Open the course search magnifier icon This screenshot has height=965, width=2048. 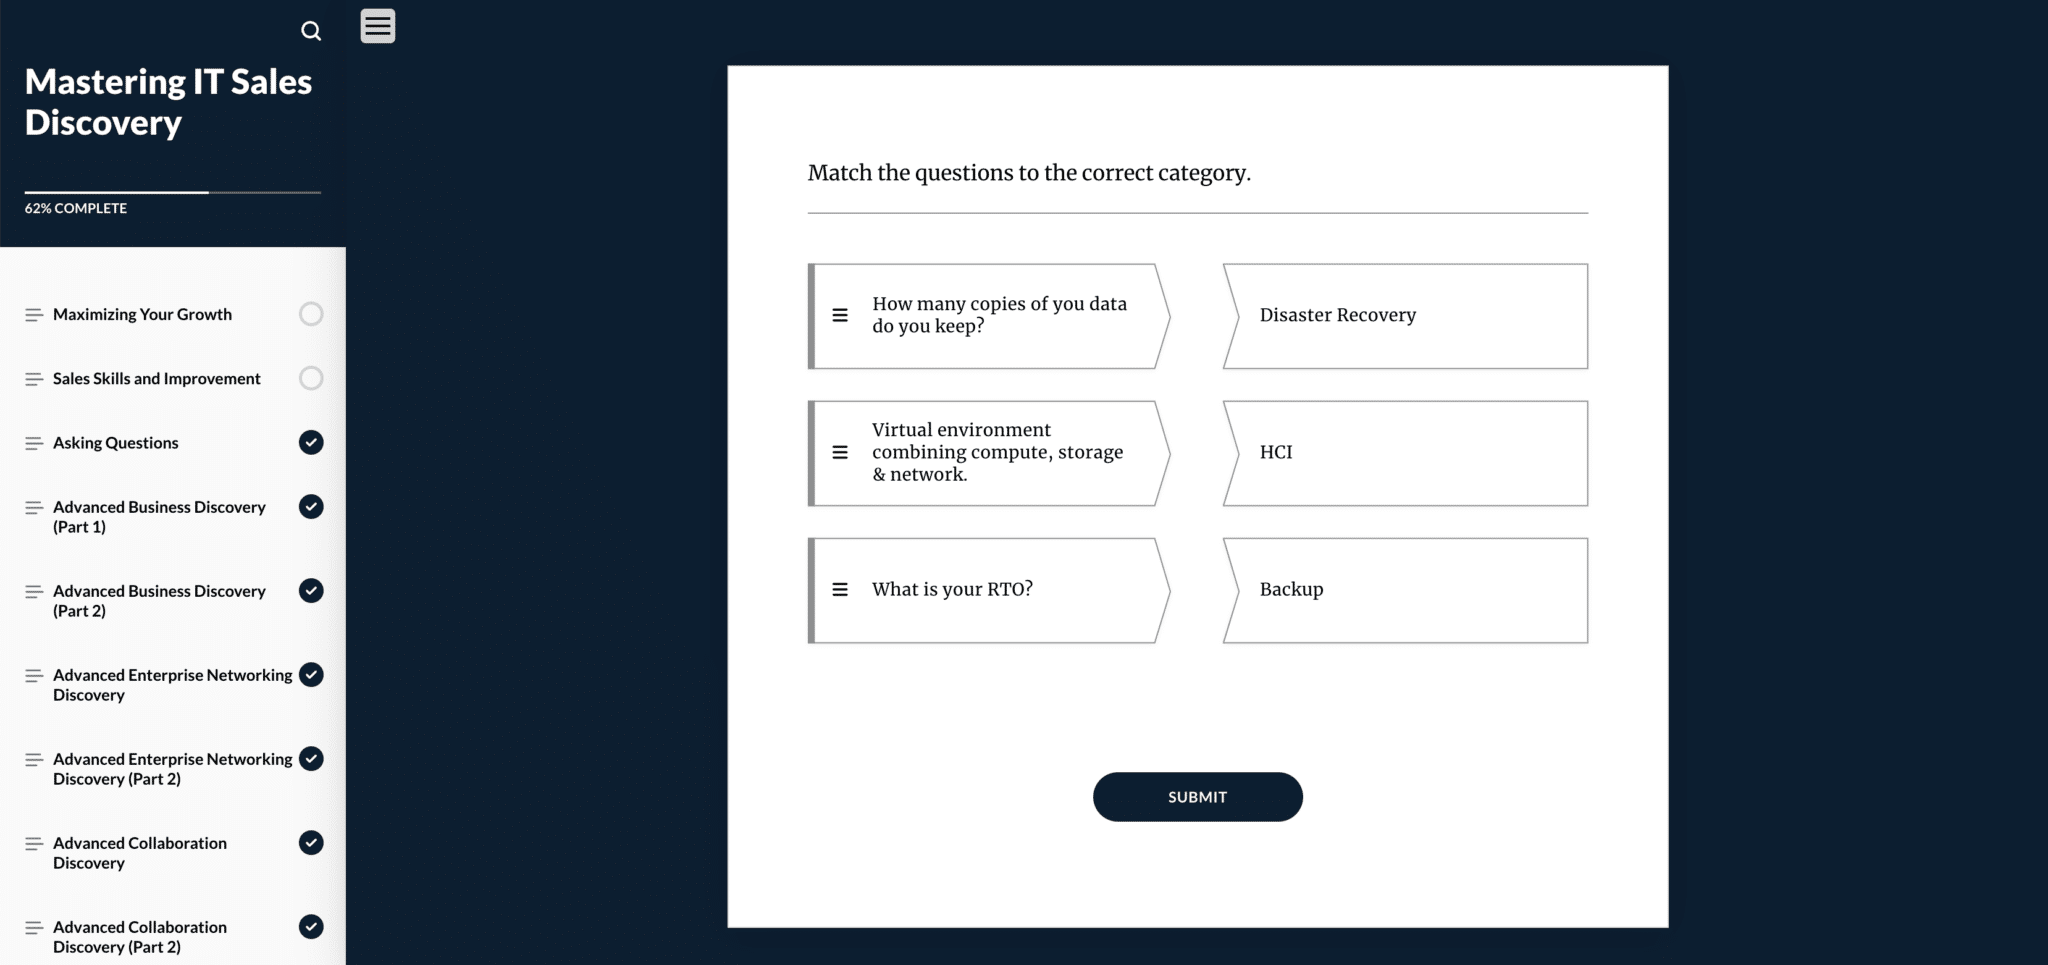click(x=311, y=31)
